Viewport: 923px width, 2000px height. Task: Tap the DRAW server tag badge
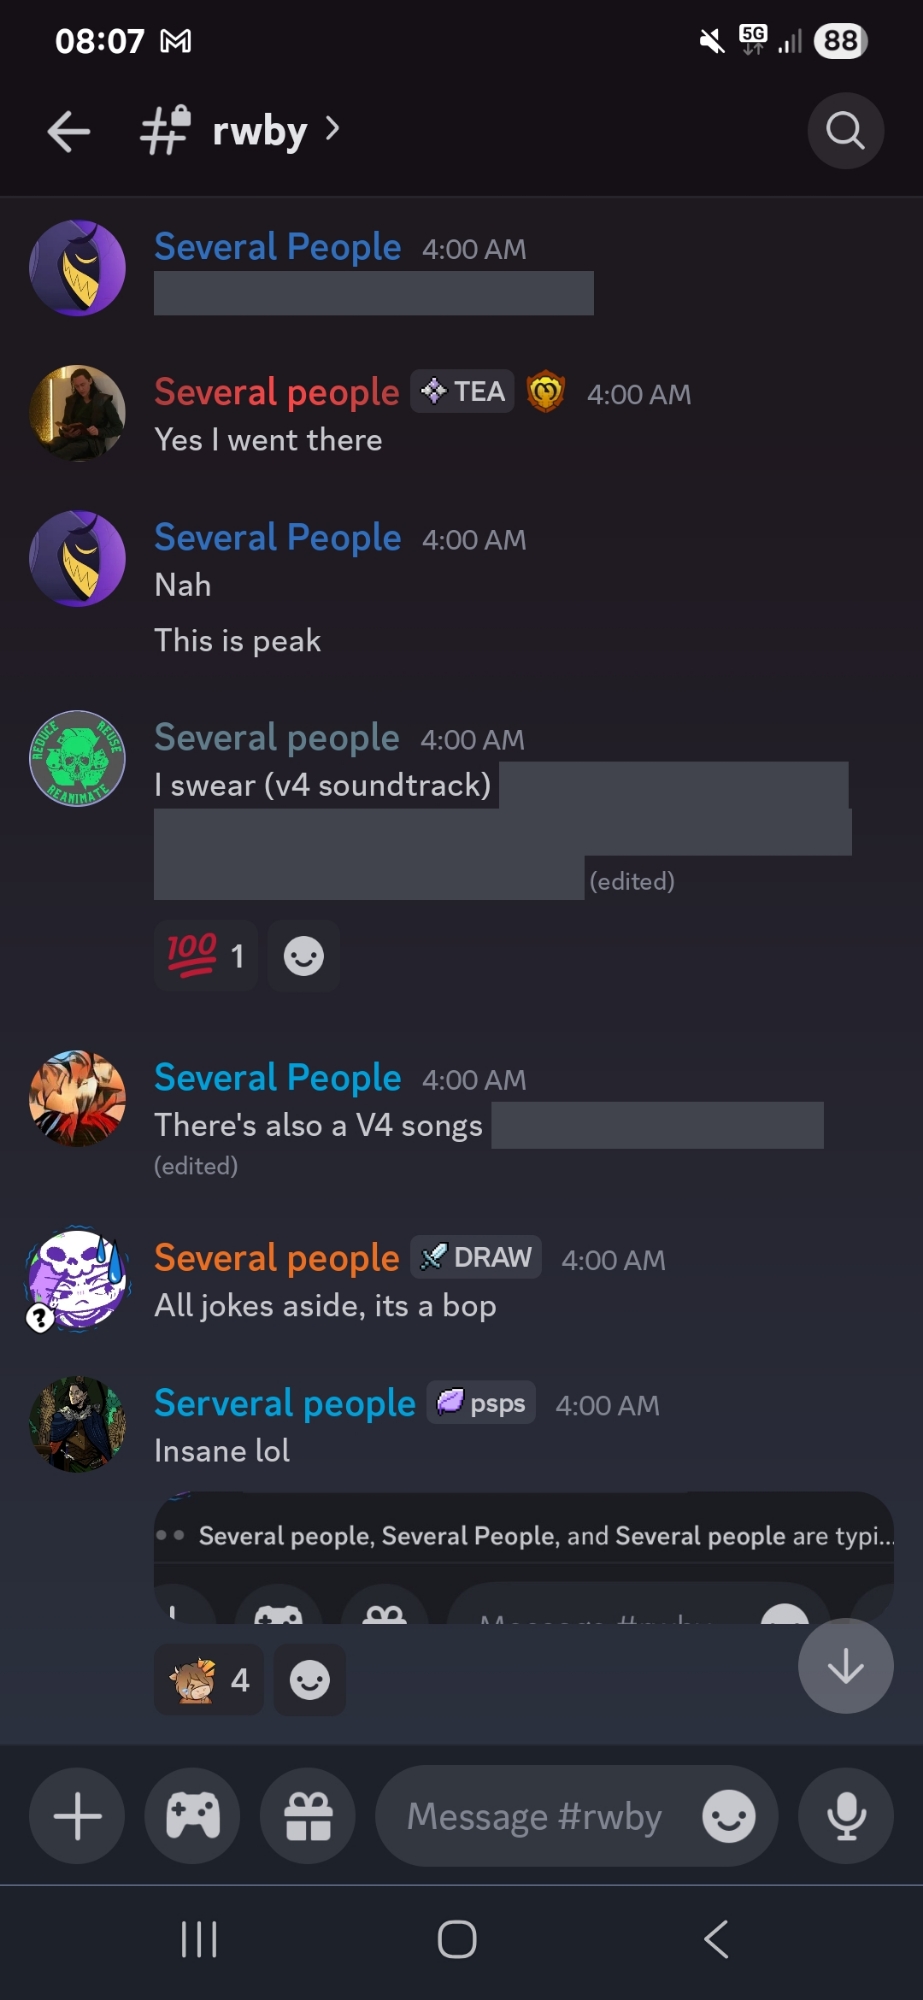[476, 1257]
